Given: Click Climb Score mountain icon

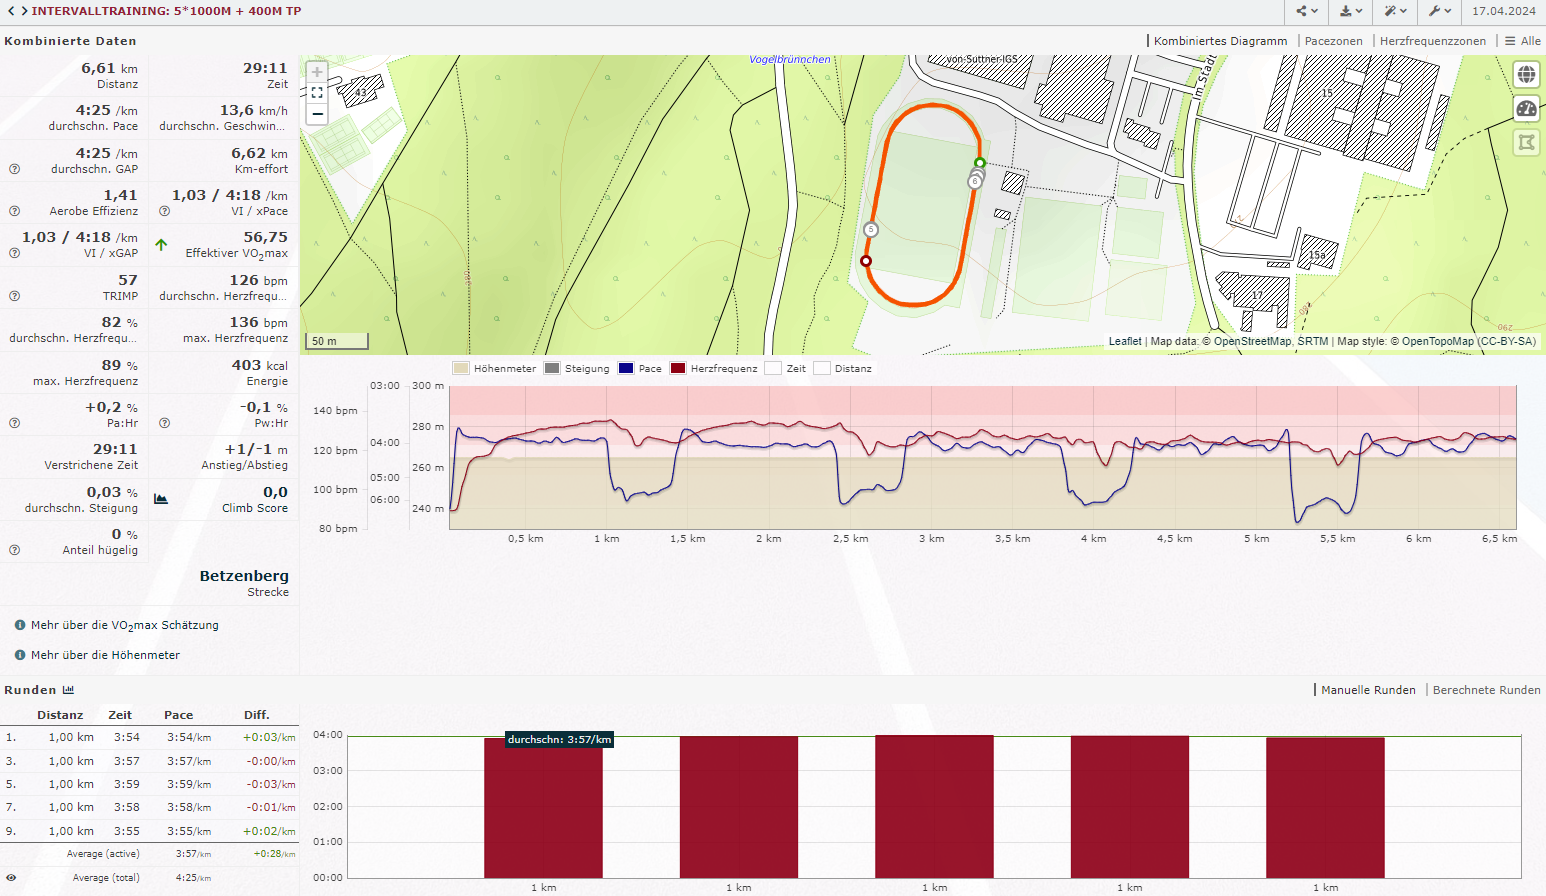Looking at the screenshot, I should tap(161, 498).
